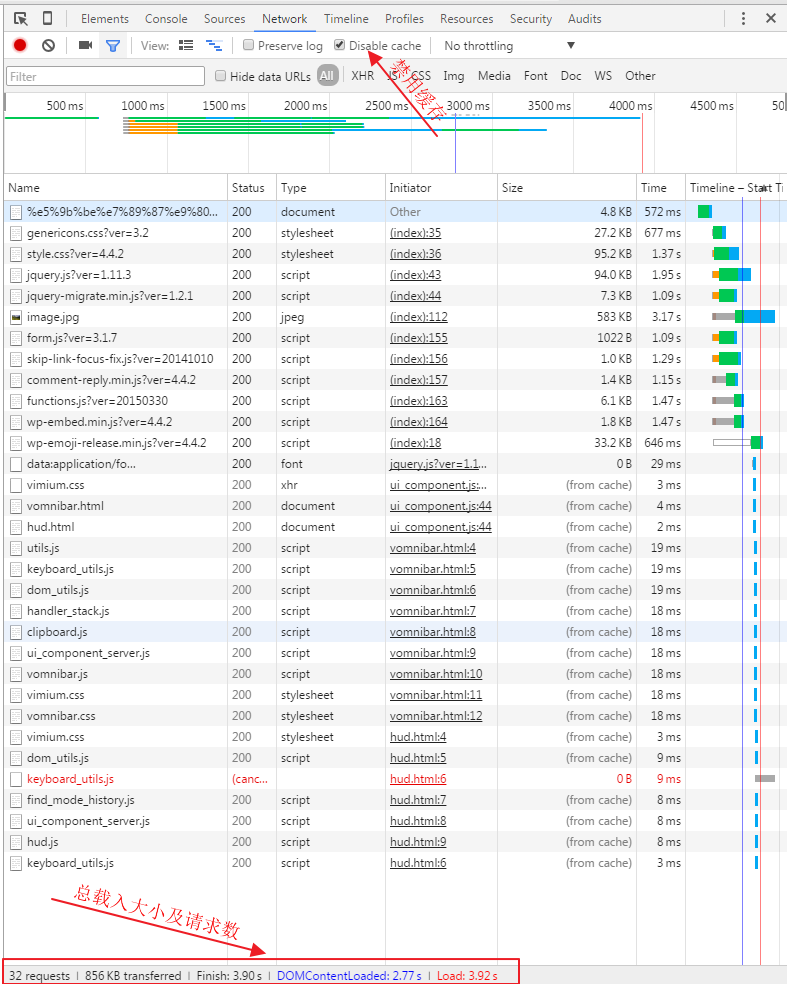
Task: Clear the network log icon
Action: [x=48, y=45]
